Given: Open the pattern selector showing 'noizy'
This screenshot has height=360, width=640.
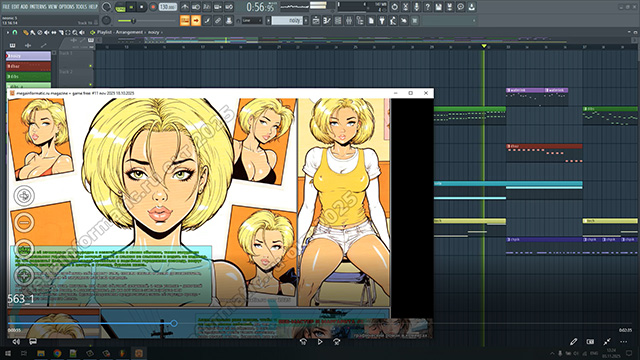Looking at the screenshot, I should coord(287,20).
